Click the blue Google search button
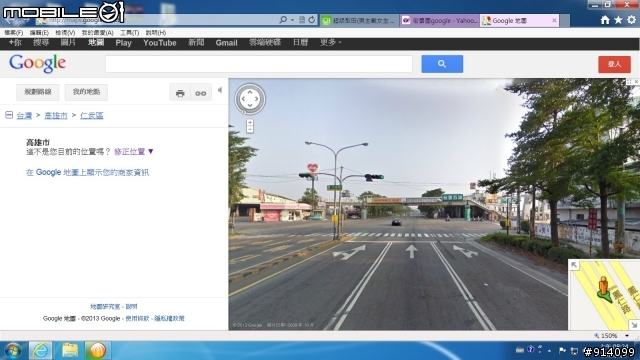The width and height of the screenshot is (640, 360). tap(442, 64)
